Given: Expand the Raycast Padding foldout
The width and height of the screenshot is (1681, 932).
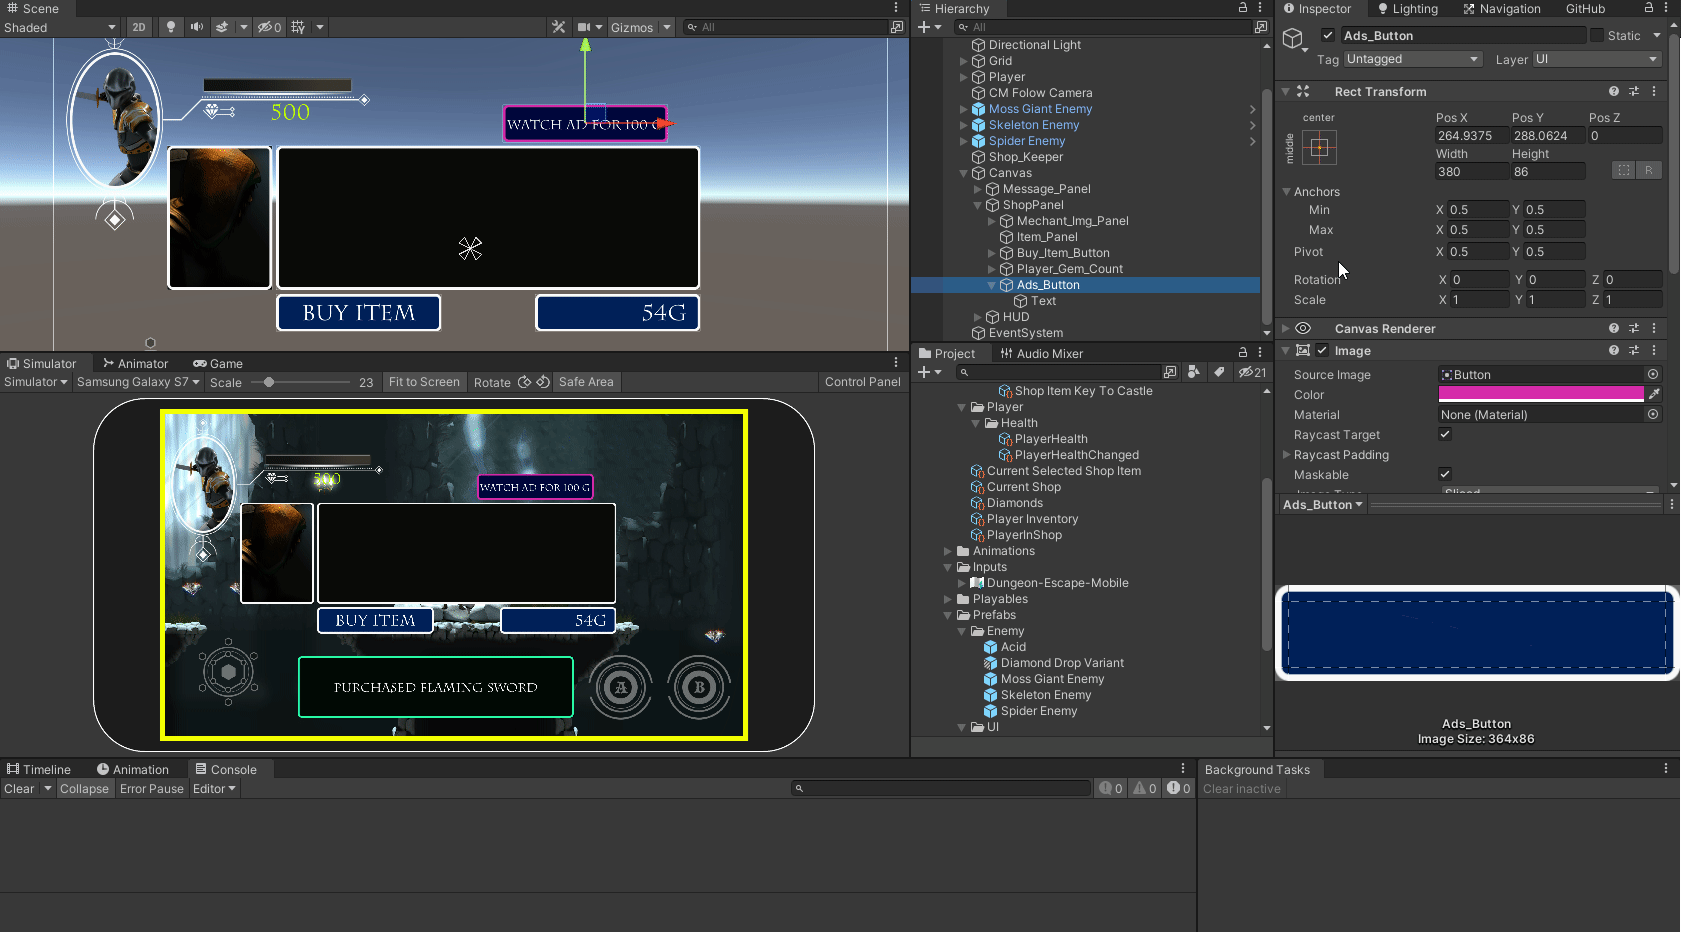Looking at the screenshot, I should coord(1287,454).
